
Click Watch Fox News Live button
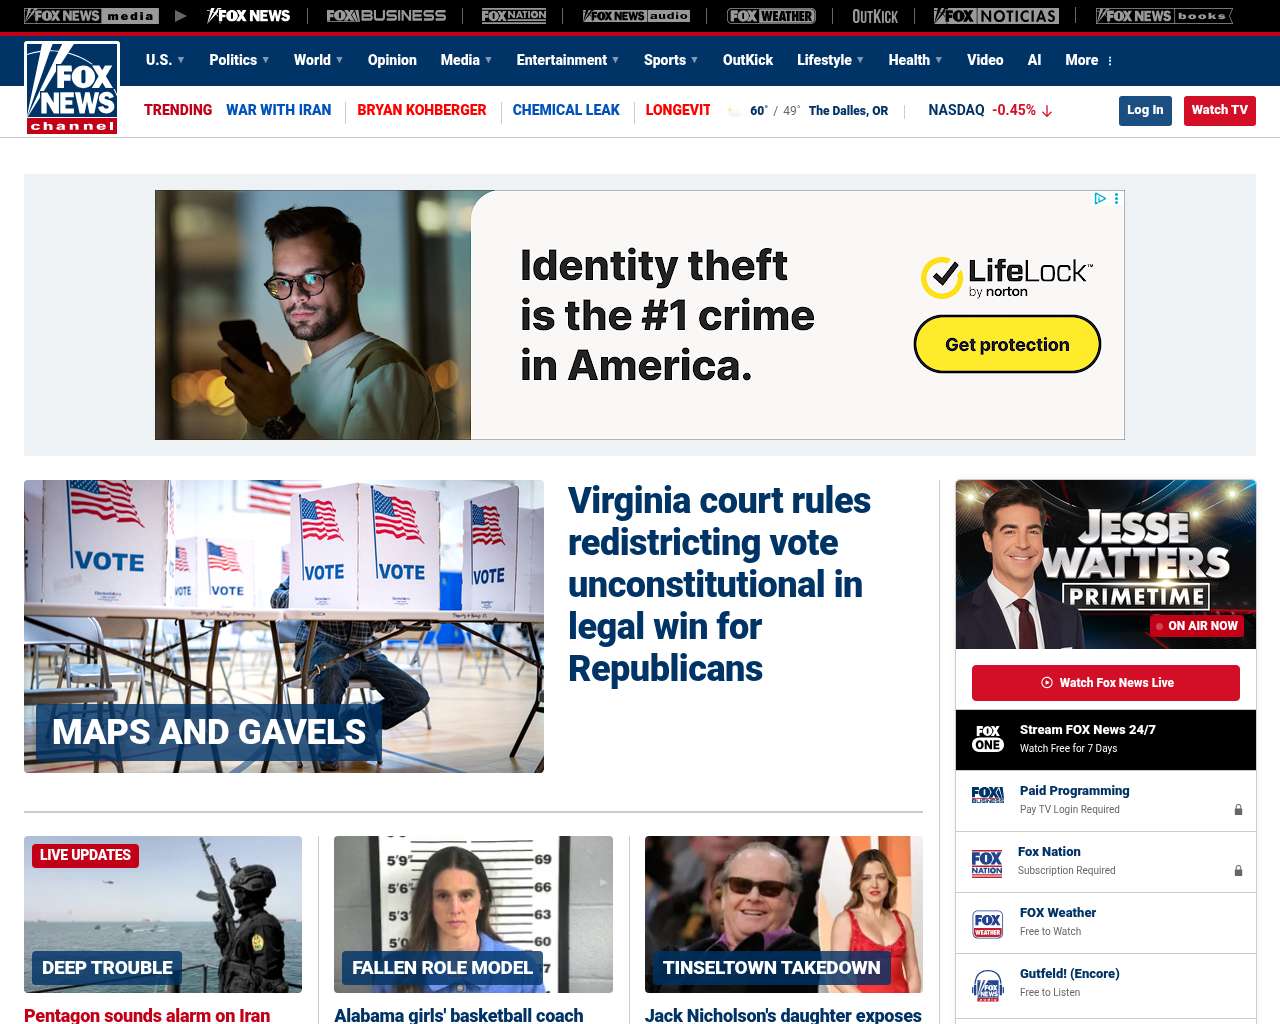click(1106, 683)
